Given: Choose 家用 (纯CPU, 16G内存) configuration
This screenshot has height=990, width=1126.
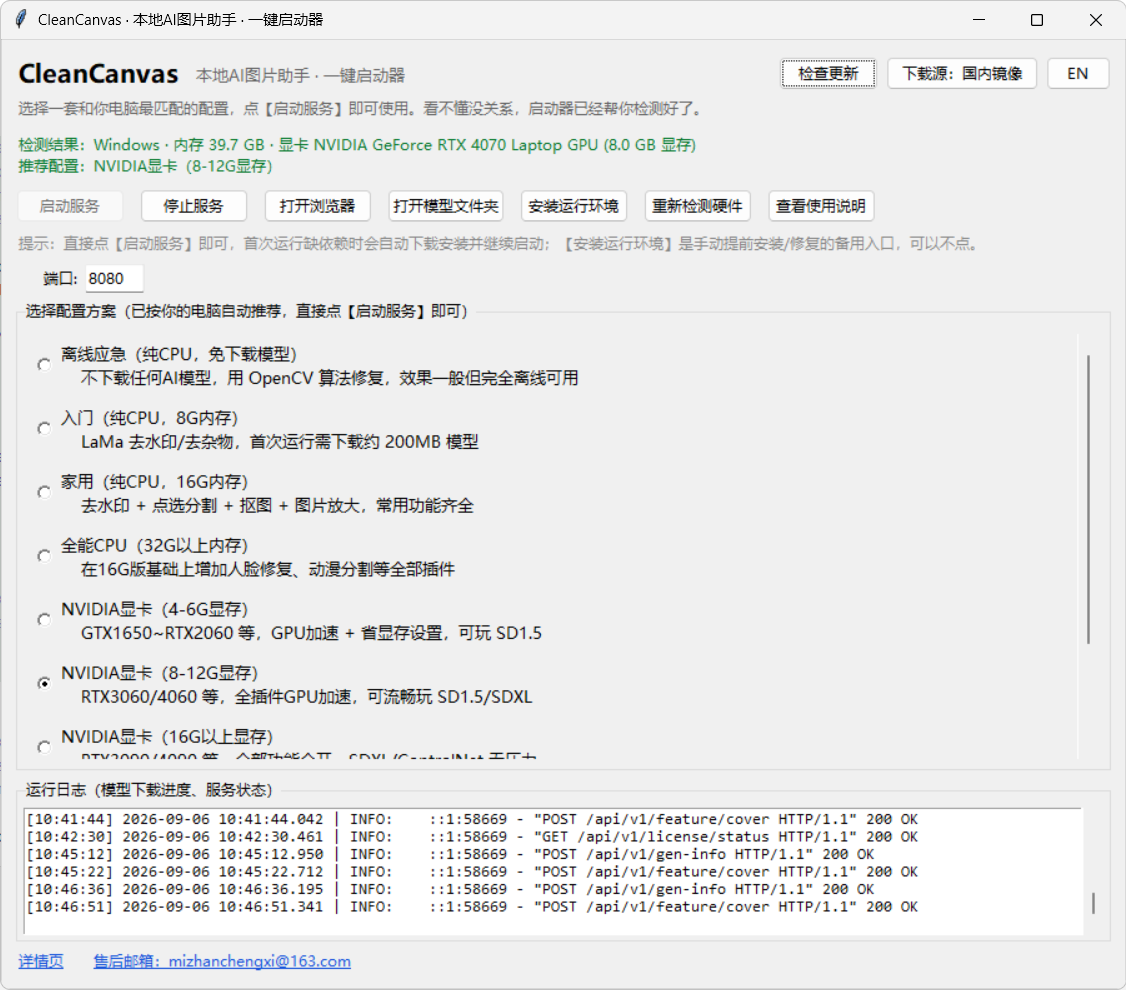Looking at the screenshot, I should [x=45, y=492].
